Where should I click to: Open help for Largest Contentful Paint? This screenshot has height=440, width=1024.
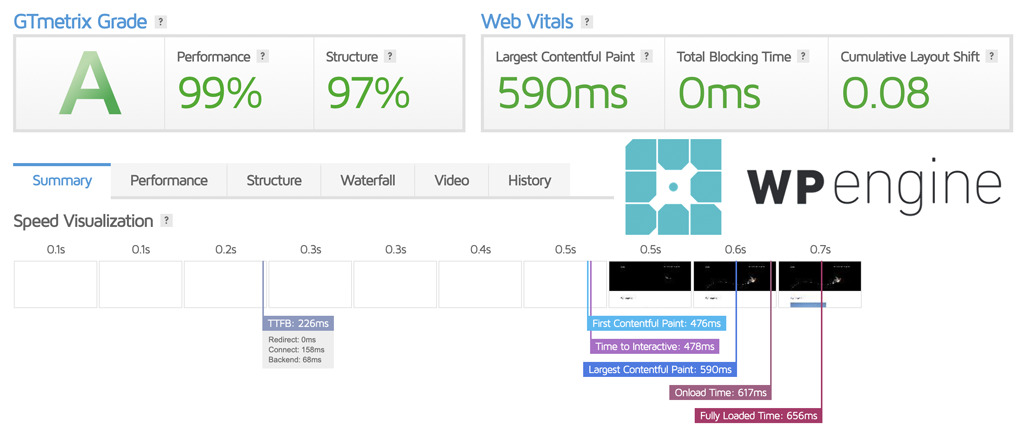[x=647, y=56]
